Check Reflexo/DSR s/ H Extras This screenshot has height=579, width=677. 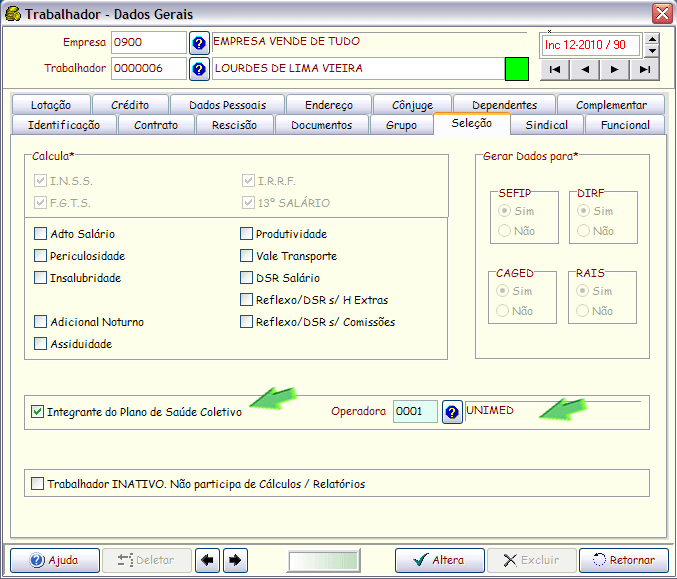click(246, 300)
